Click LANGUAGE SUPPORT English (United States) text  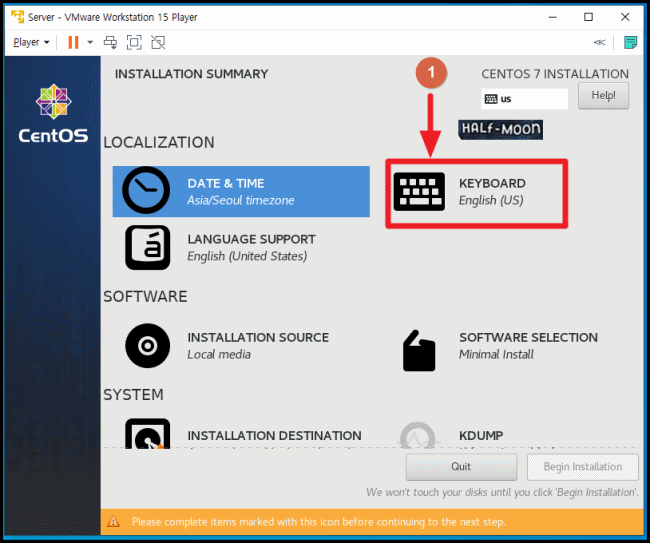point(251,247)
